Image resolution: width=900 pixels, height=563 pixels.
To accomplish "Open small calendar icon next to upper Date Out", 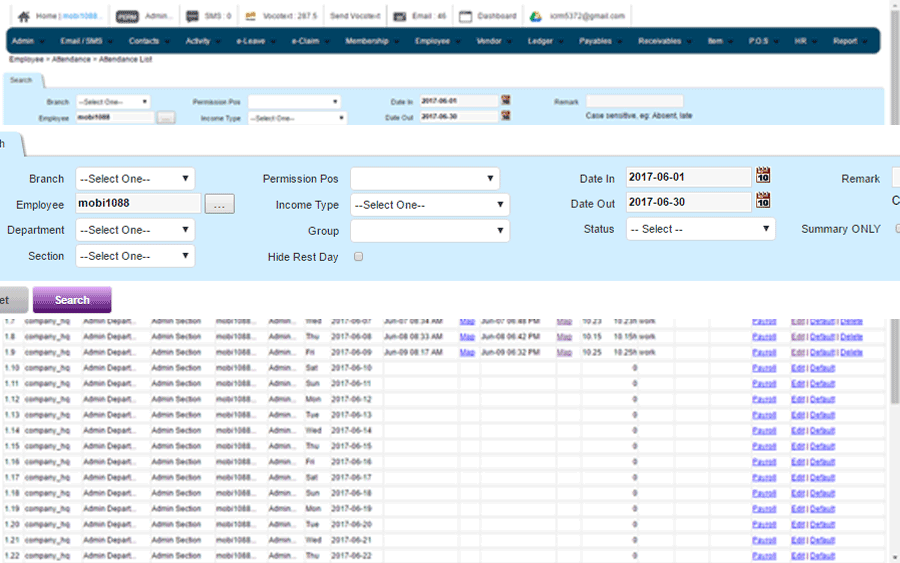I will coord(506,115).
